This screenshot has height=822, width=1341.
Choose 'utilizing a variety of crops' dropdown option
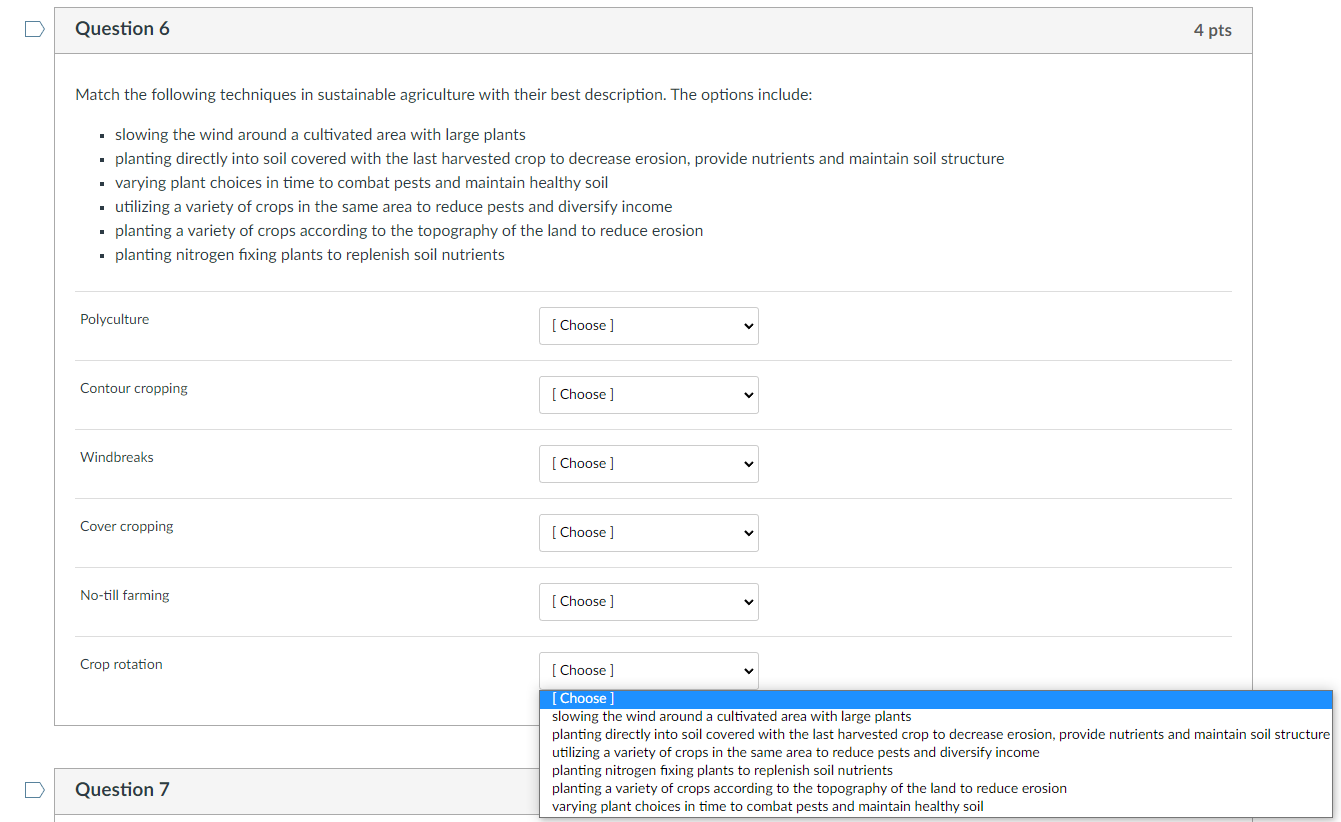point(936,753)
